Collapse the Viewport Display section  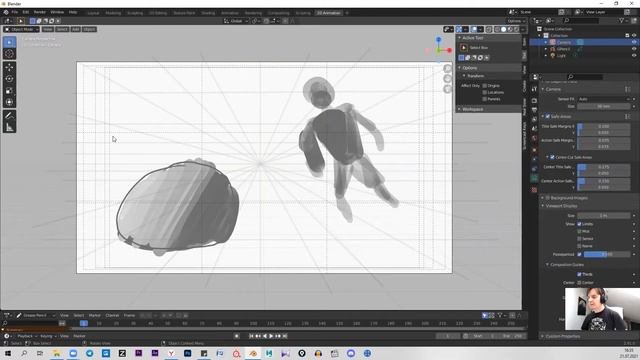(543, 206)
